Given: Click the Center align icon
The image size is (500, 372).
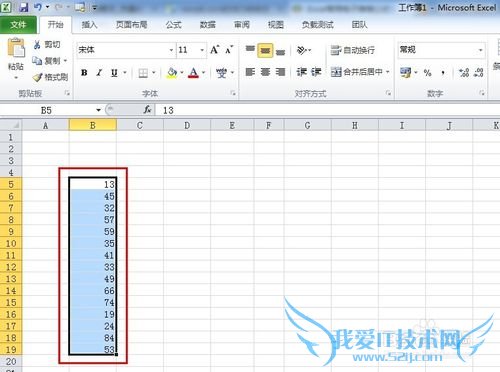Looking at the screenshot, I should tap(265, 72).
